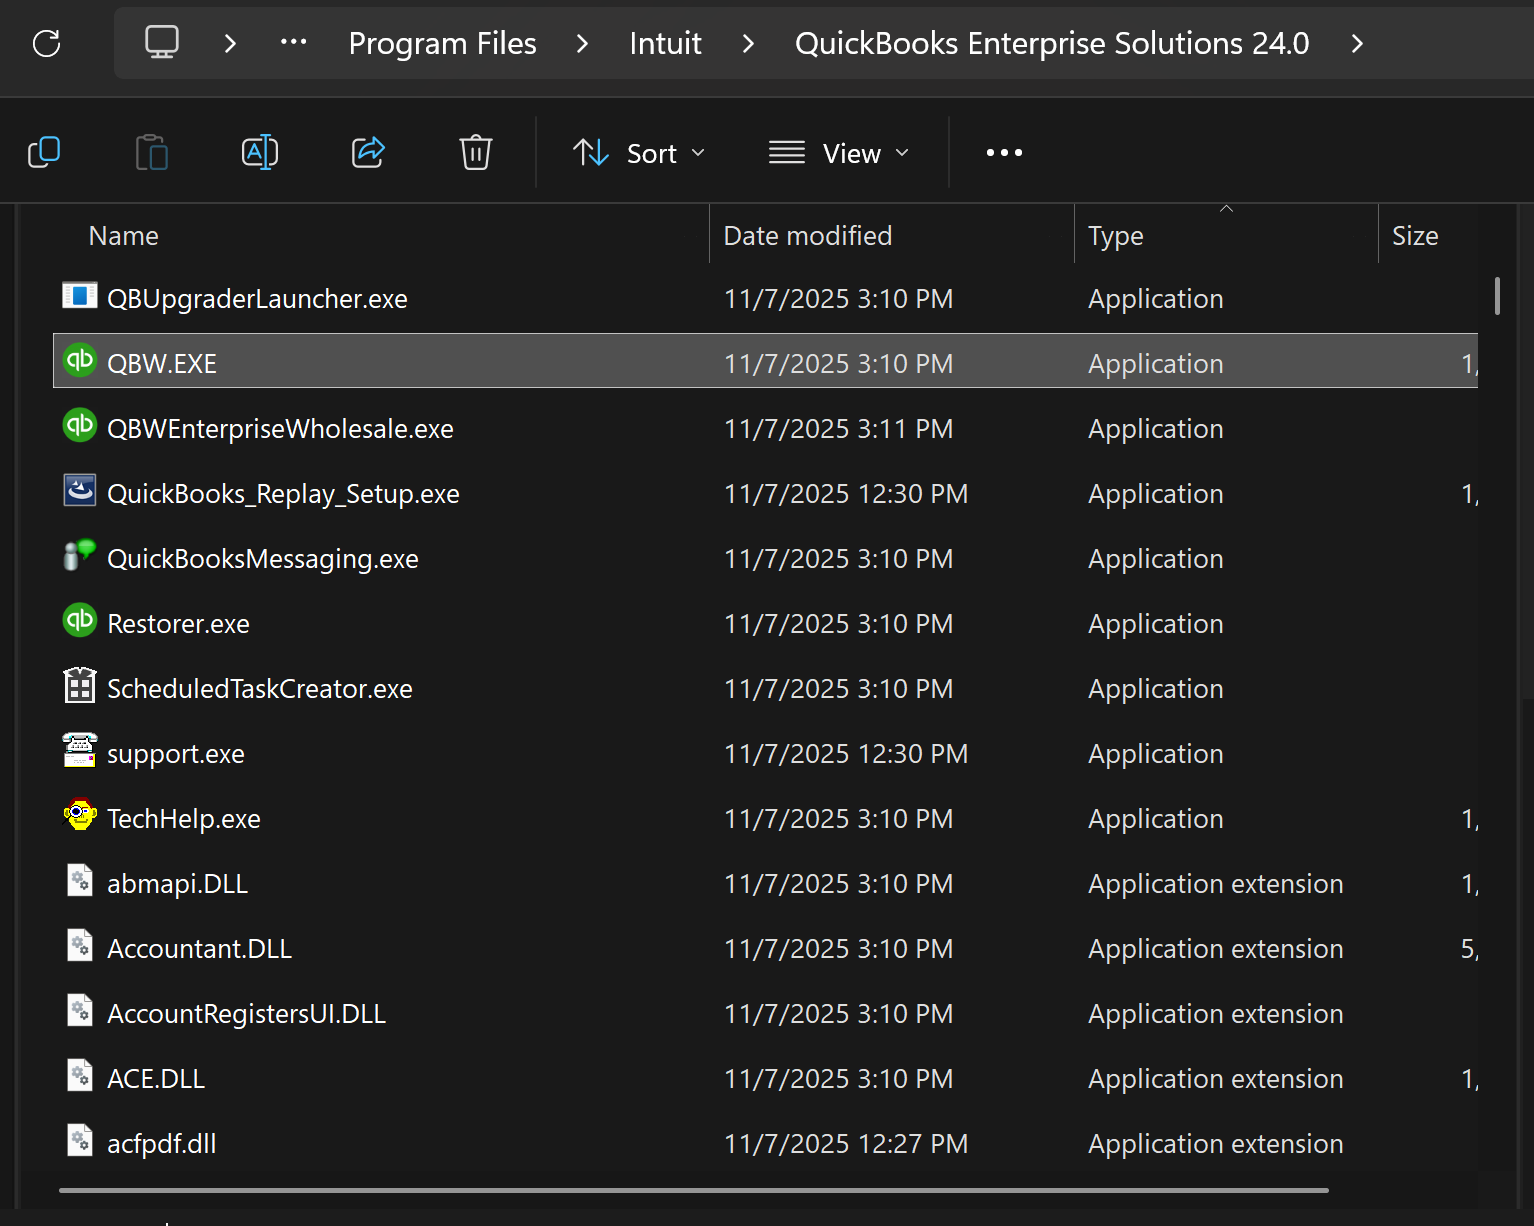
Task: Click the QBUpgraderLauncher.exe file name
Action: coord(257,299)
